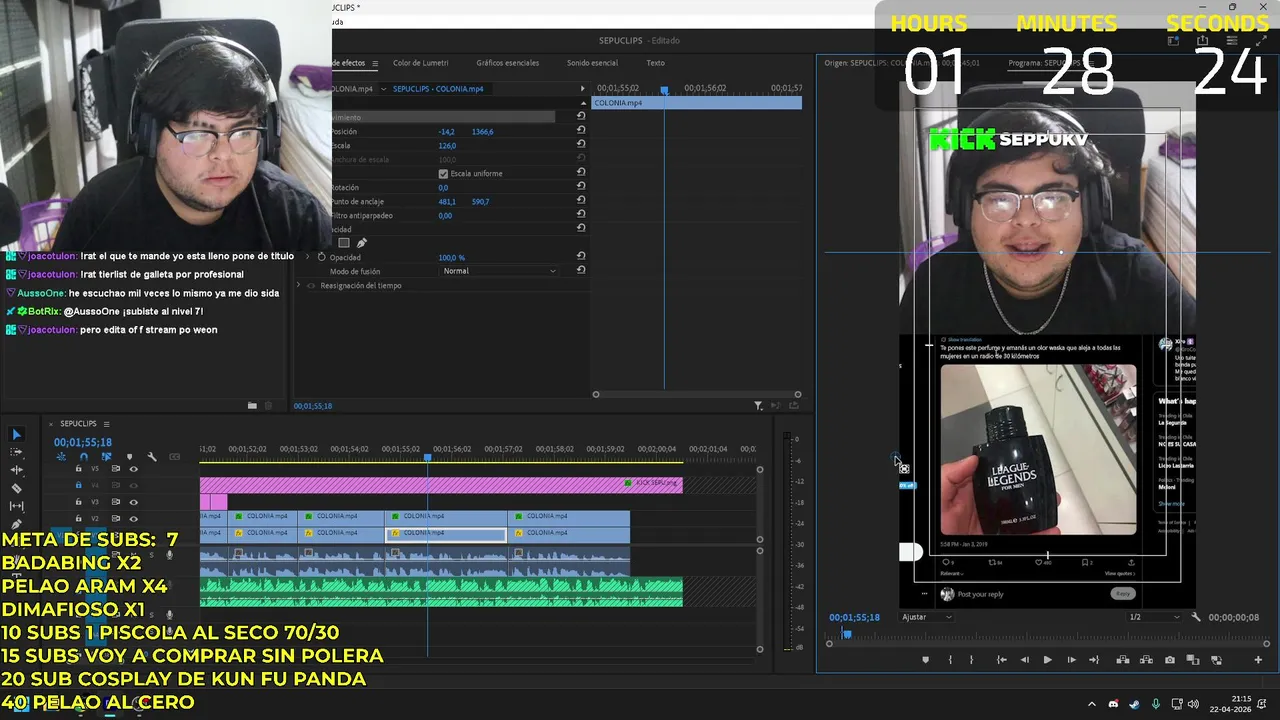
Task: Click the Extract button
Action: pyautogui.click(x=1145, y=660)
